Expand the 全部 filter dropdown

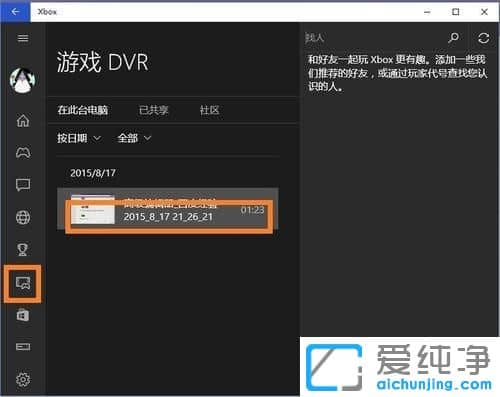click(x=134, y=138)
